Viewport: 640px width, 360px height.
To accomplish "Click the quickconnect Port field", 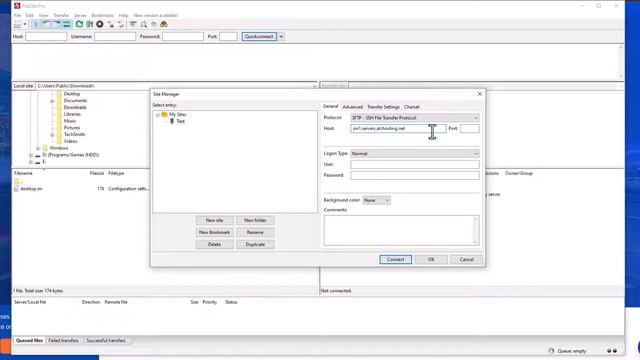I will (228, 37).
